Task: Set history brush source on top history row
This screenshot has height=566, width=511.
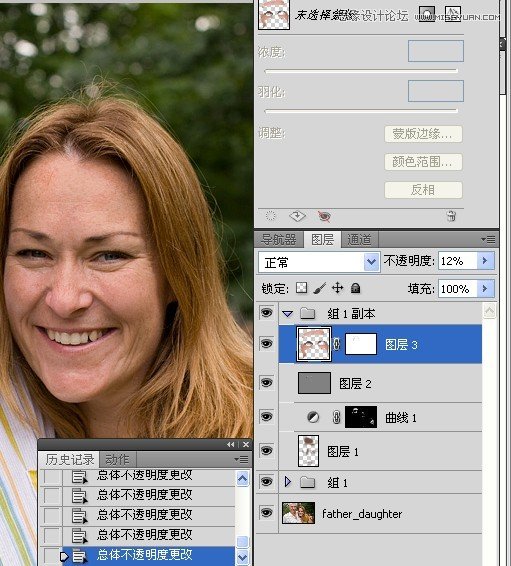Action: (x=53, y=476)
